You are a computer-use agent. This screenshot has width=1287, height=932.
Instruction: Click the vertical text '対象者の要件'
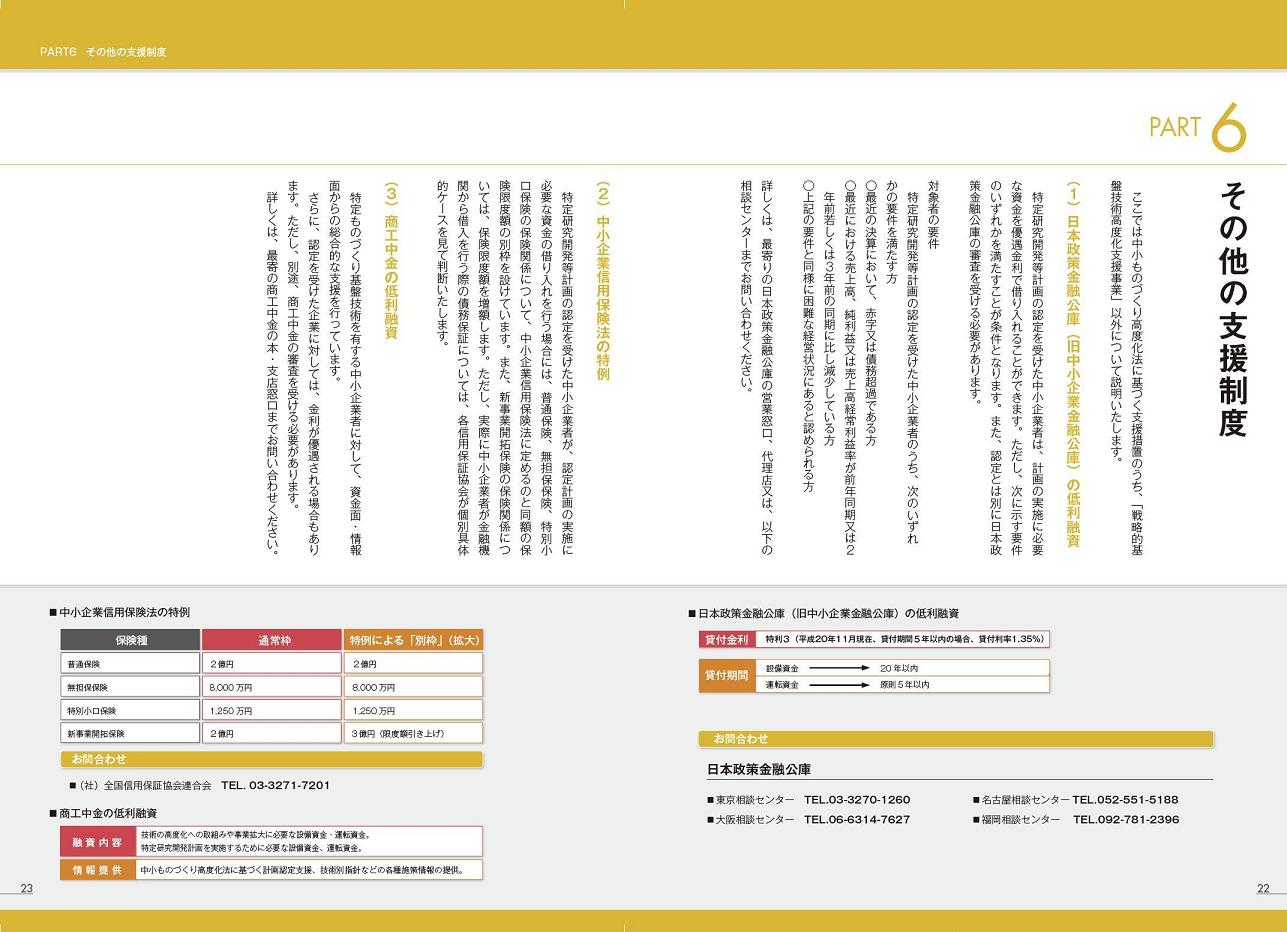933,215
